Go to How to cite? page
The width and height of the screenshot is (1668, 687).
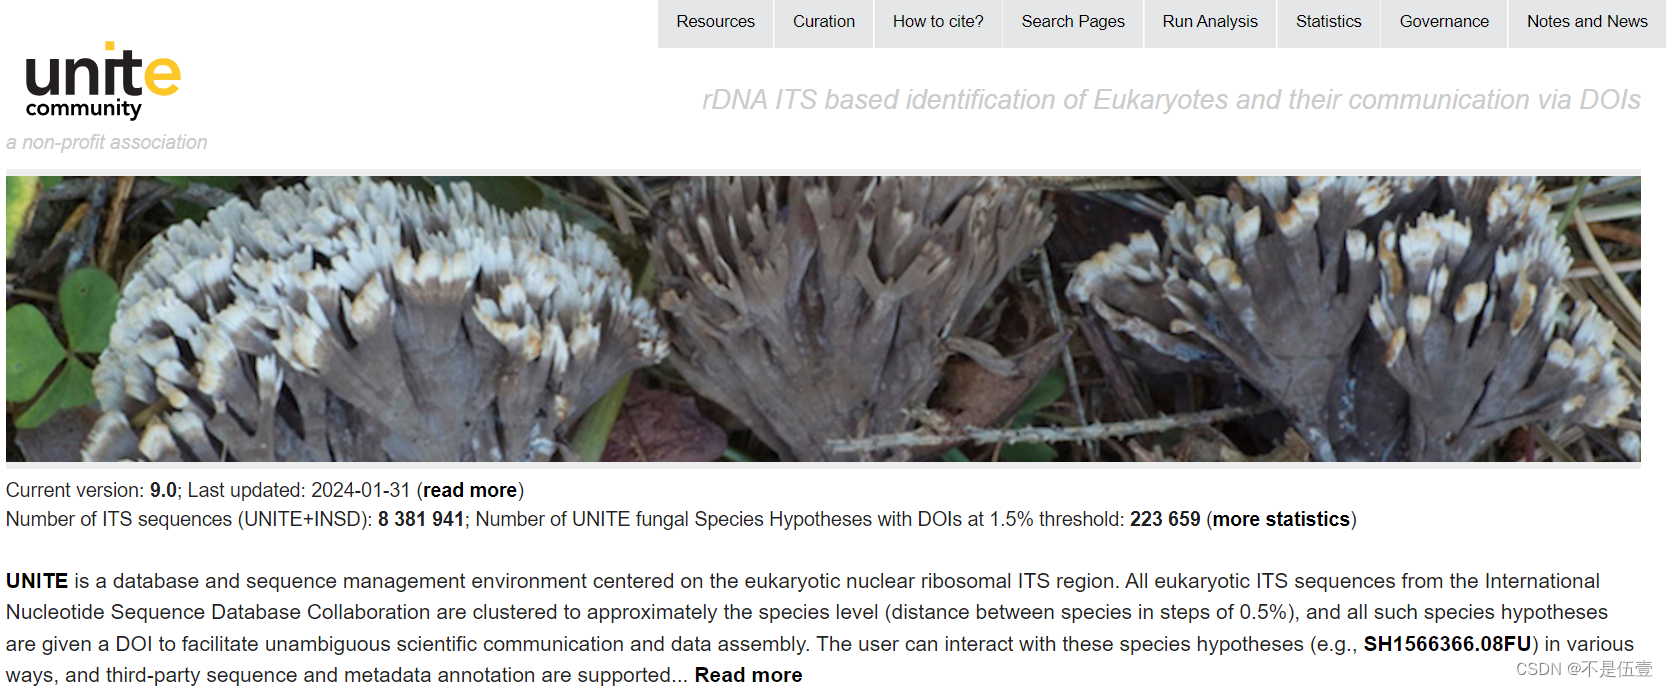point(938,22)
